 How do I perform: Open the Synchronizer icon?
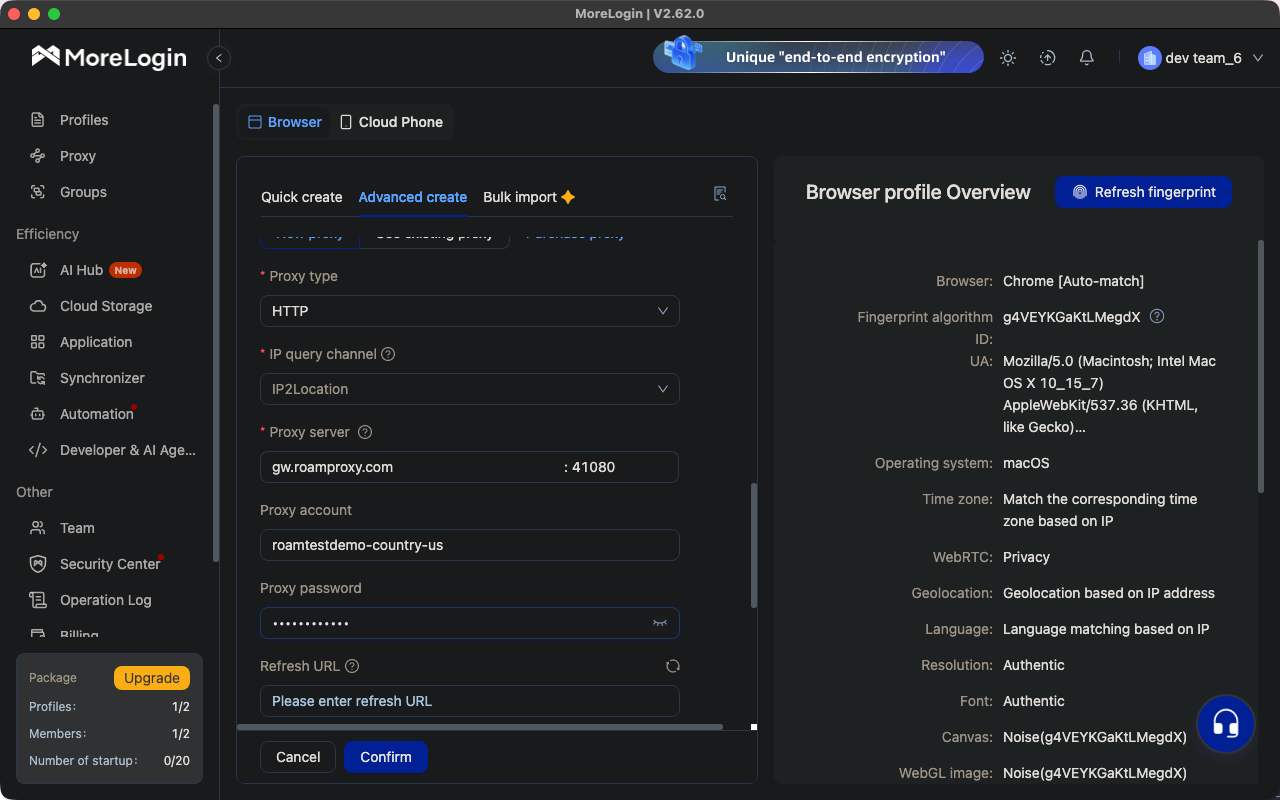38,378
